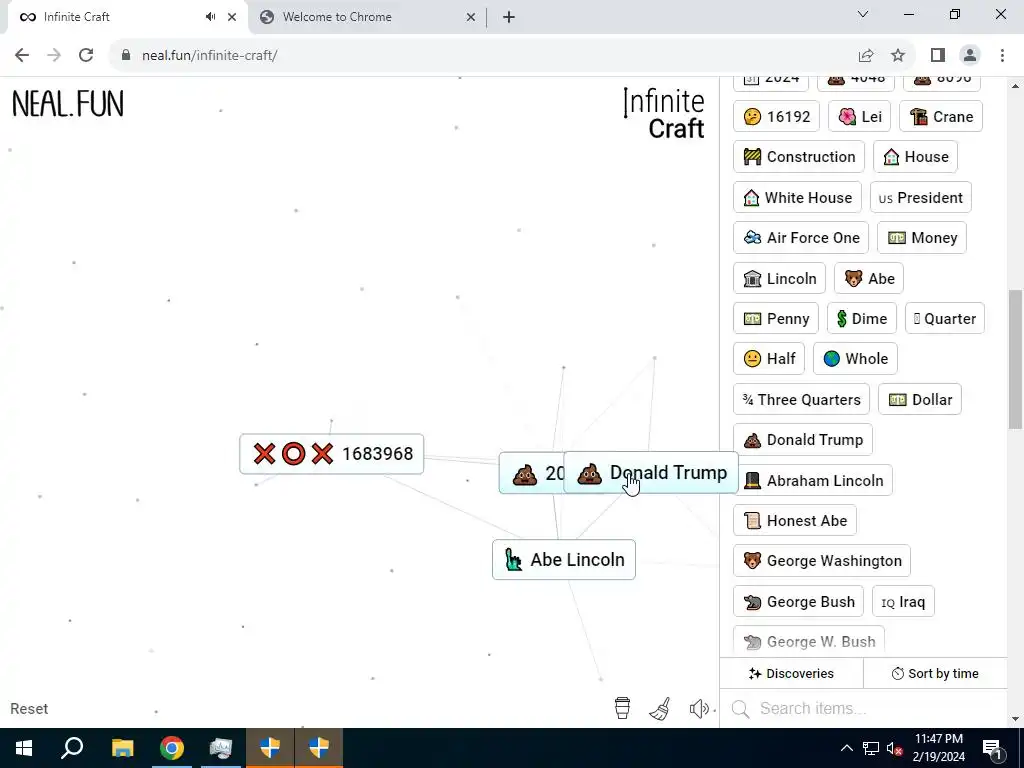The width and height of the screenshot is (1024, 768).
Task: Open the Windows Start menu
Action: (24, 748)
